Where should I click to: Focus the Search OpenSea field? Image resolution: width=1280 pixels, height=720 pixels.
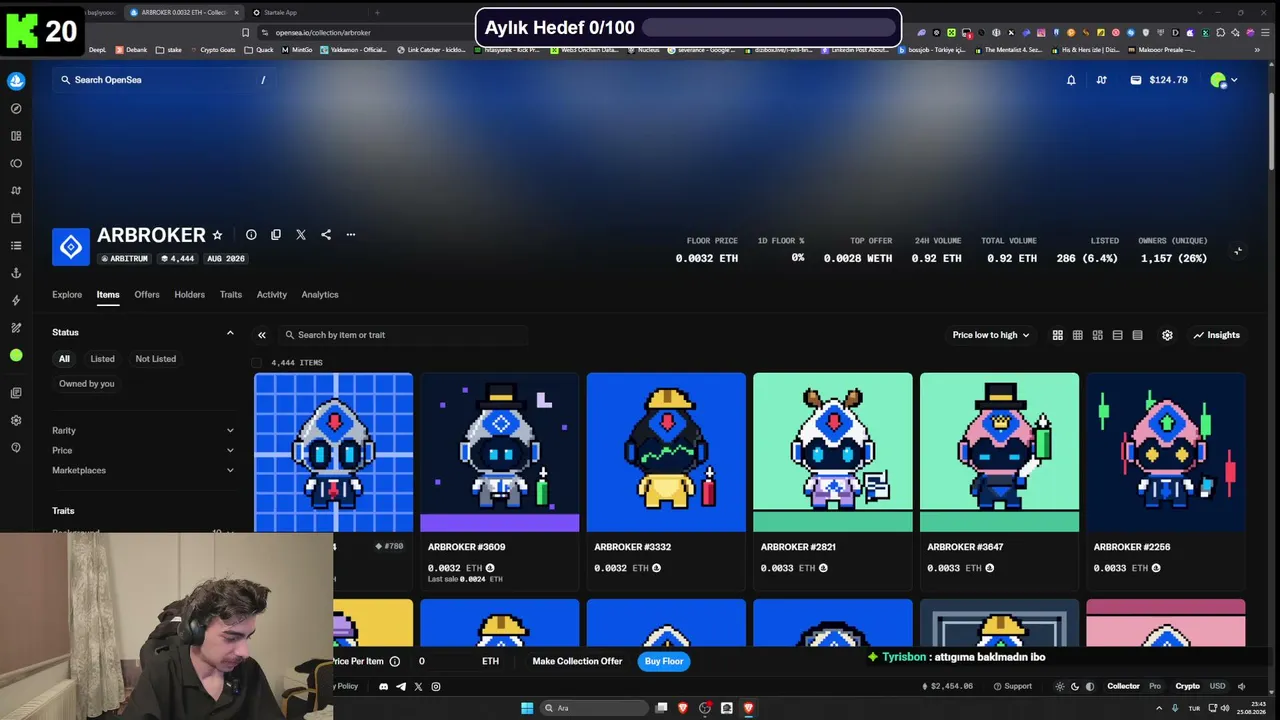point(163,80)
